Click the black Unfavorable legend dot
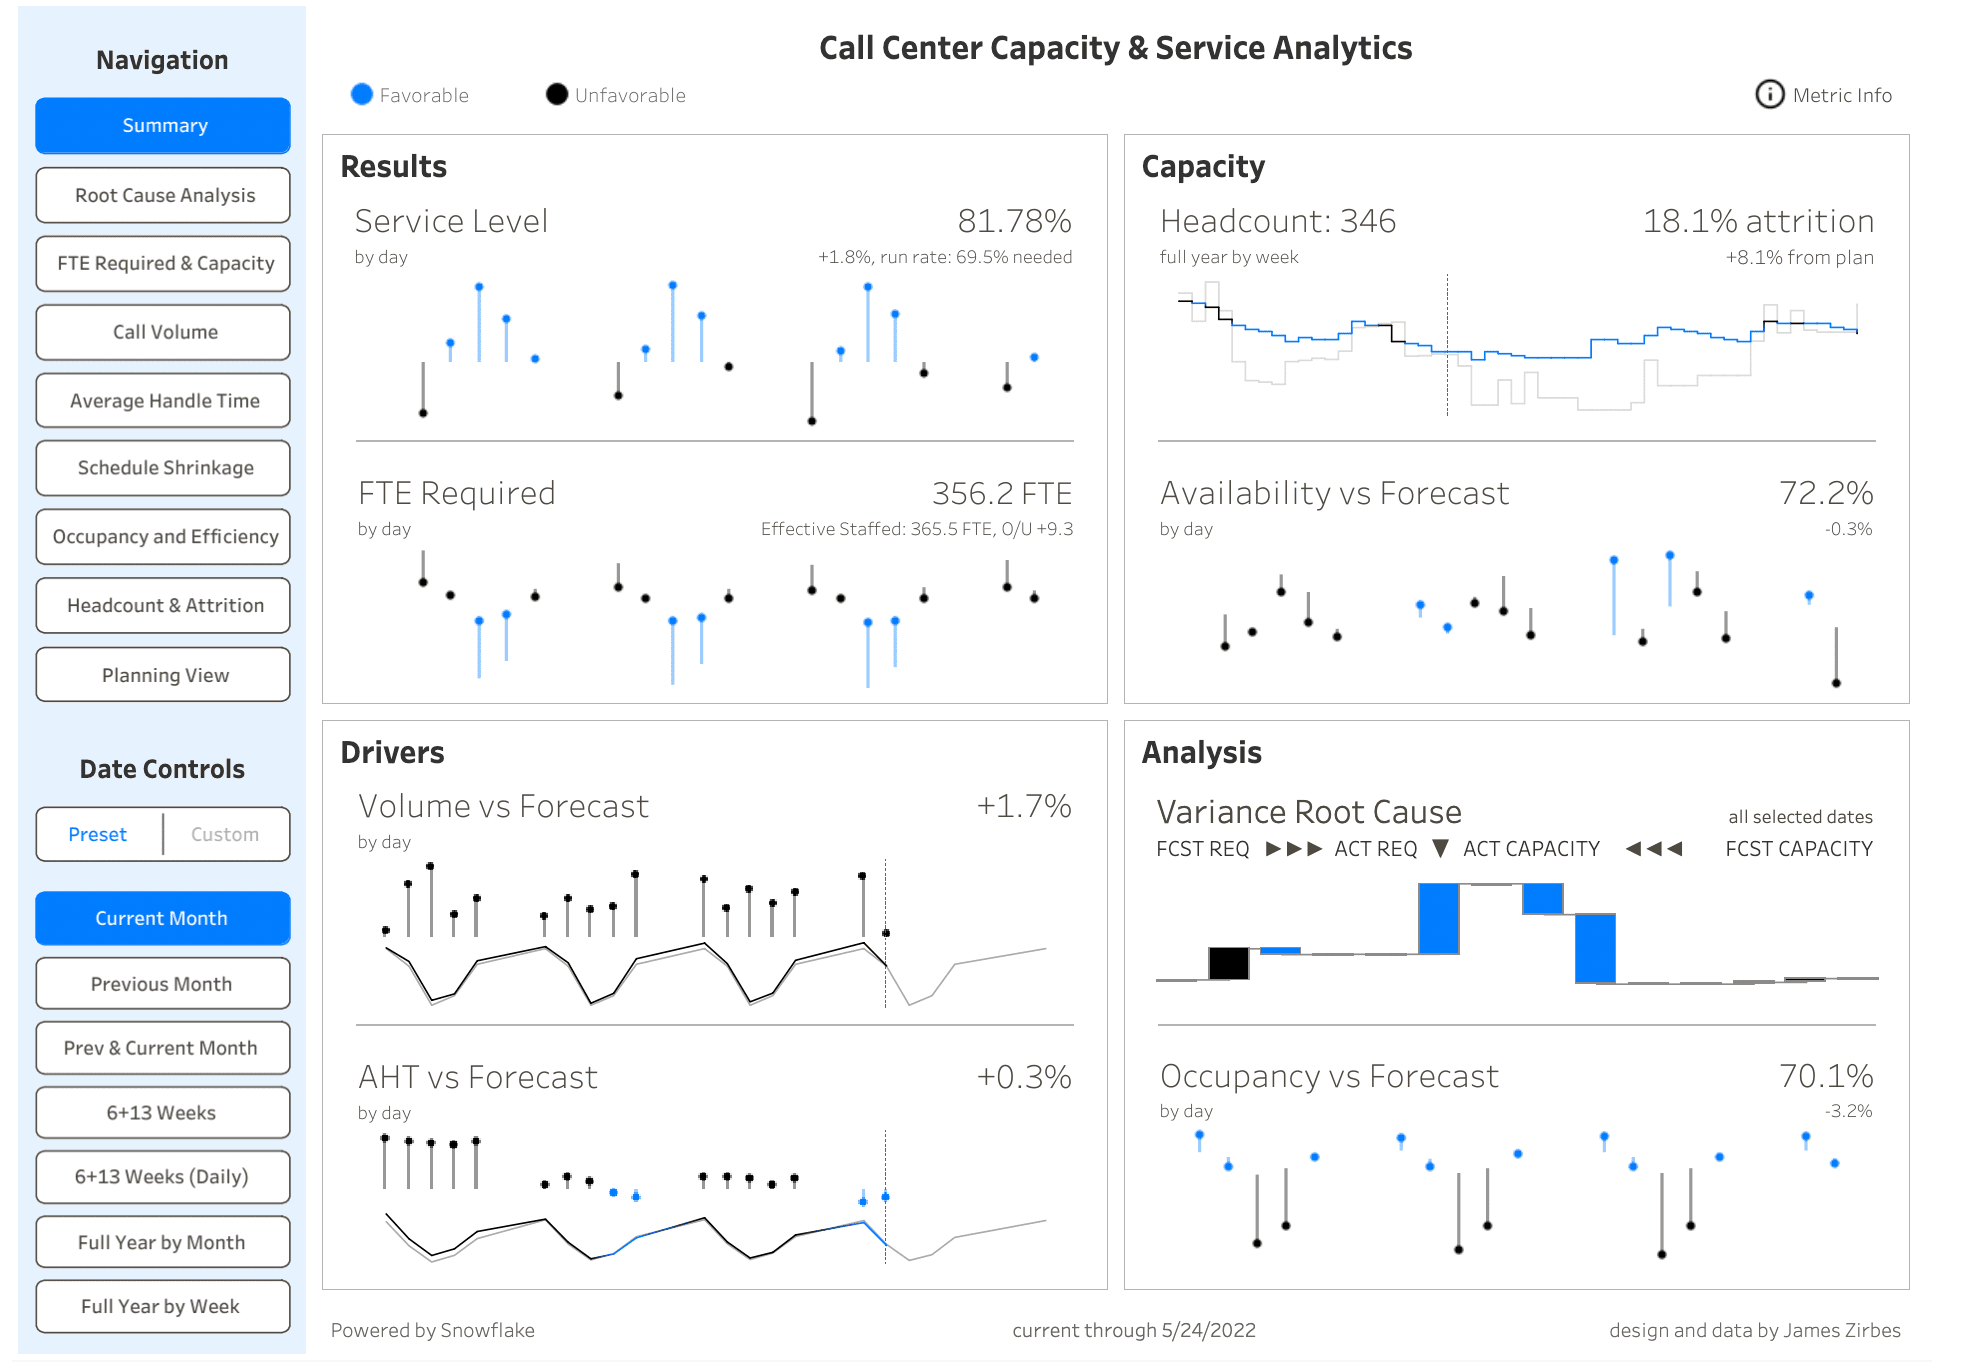1970x1362 pixels. point(557,94)
